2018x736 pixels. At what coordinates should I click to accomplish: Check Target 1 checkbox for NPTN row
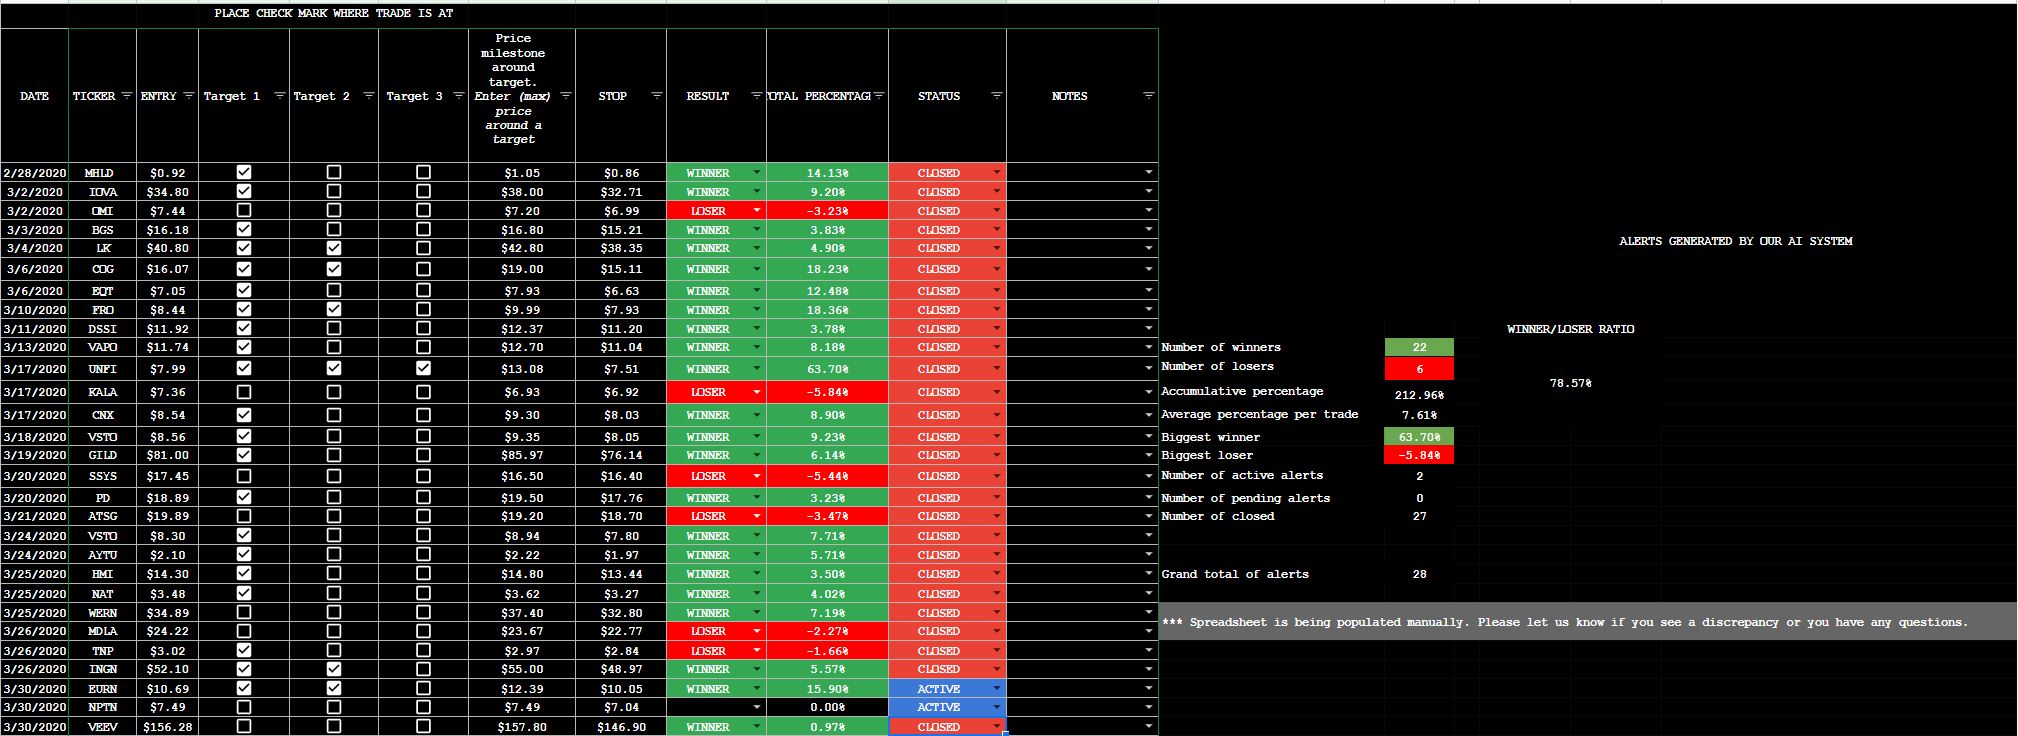coord(244,707)
